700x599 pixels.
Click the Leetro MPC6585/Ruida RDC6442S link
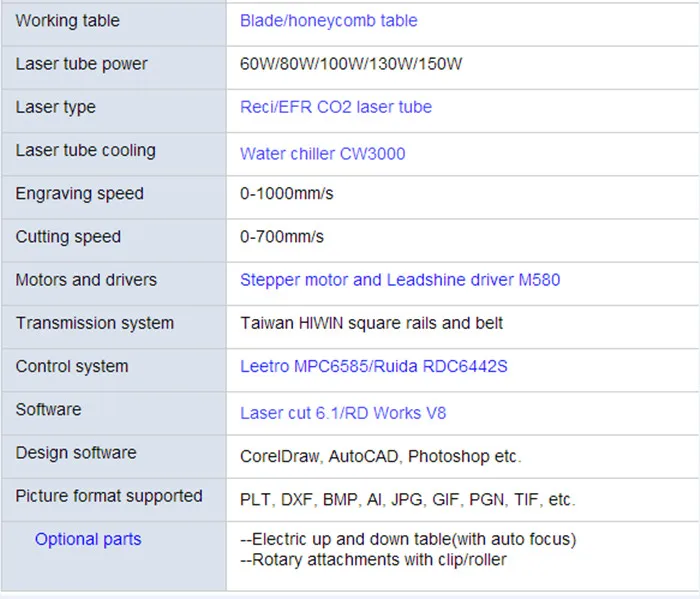[374, 366]
